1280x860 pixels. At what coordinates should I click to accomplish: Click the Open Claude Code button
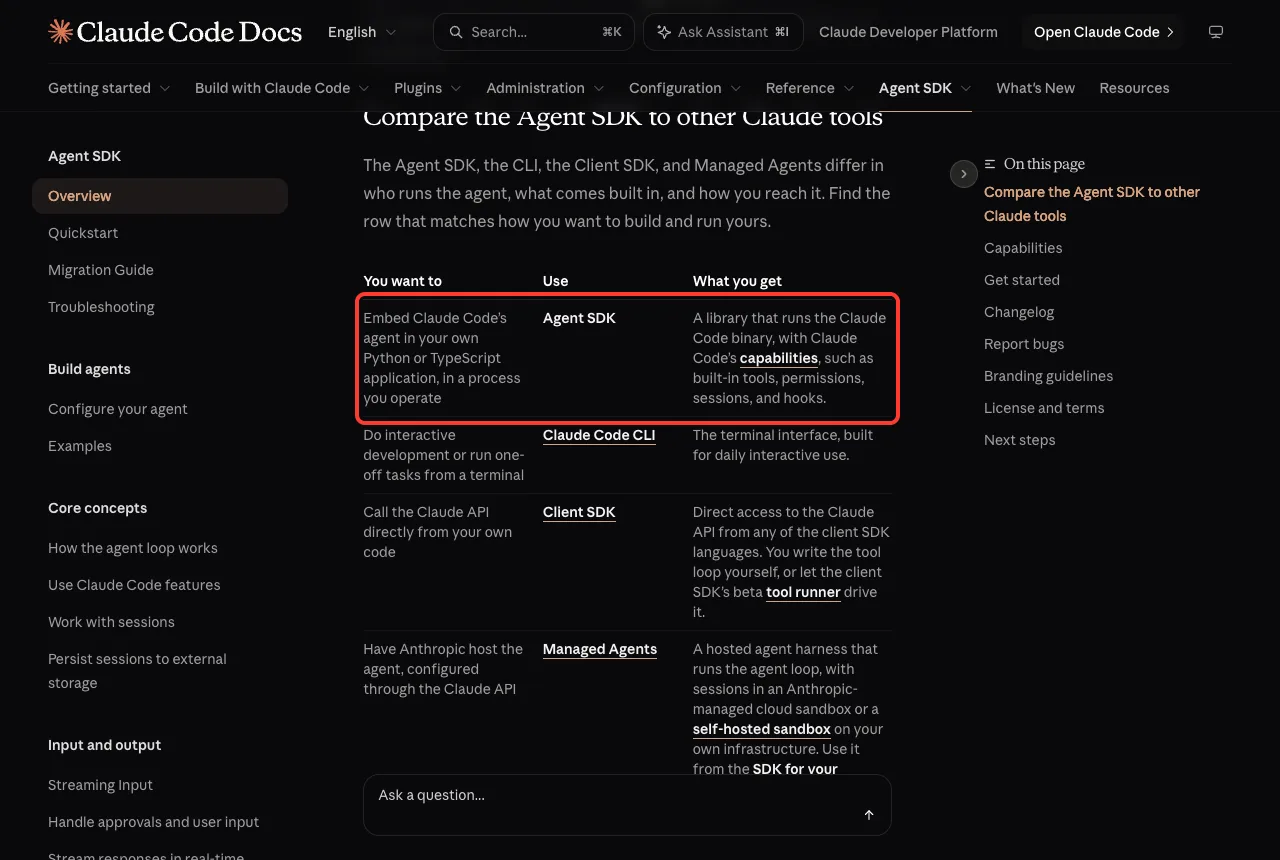pyautogui.click(x=1103, y=32)
